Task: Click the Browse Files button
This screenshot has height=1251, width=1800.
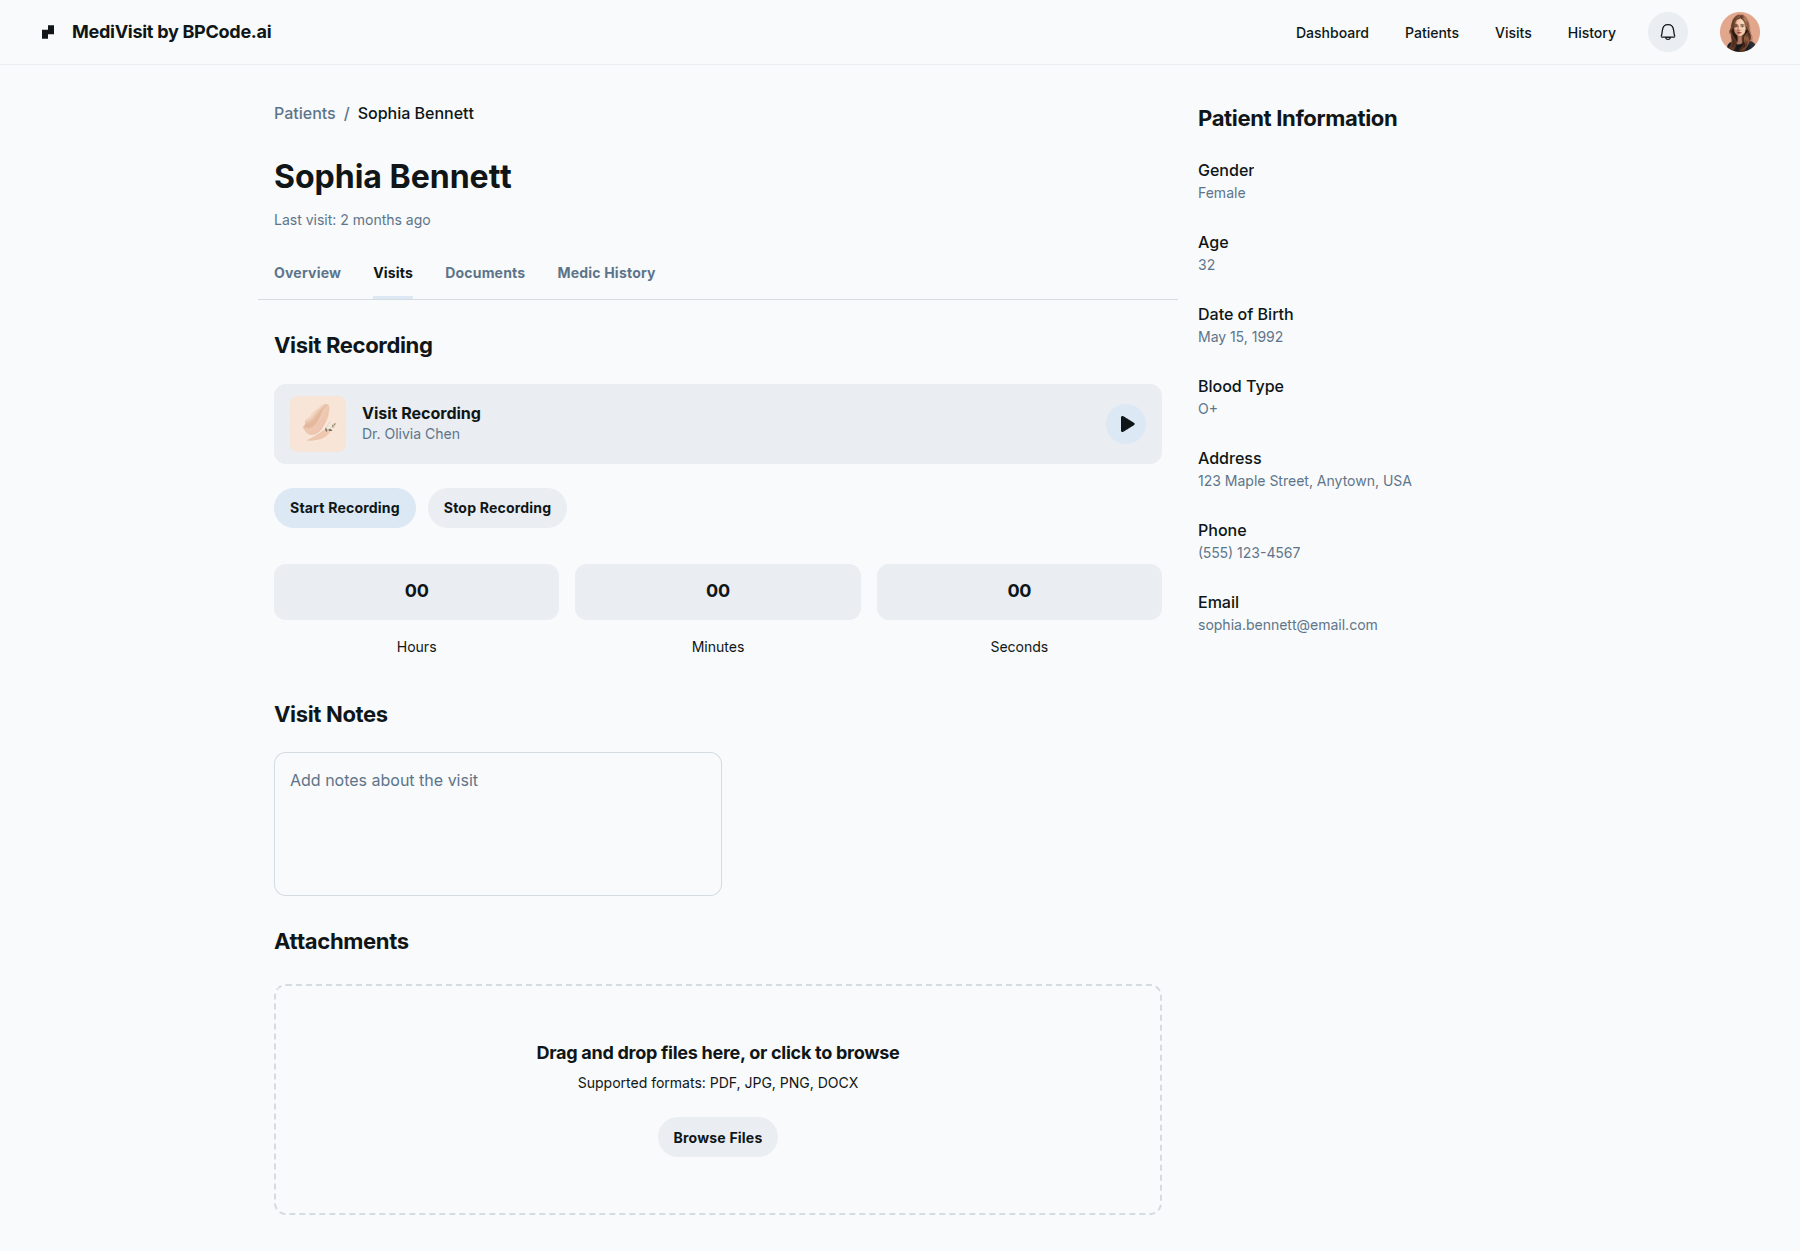Action: 717,1138
